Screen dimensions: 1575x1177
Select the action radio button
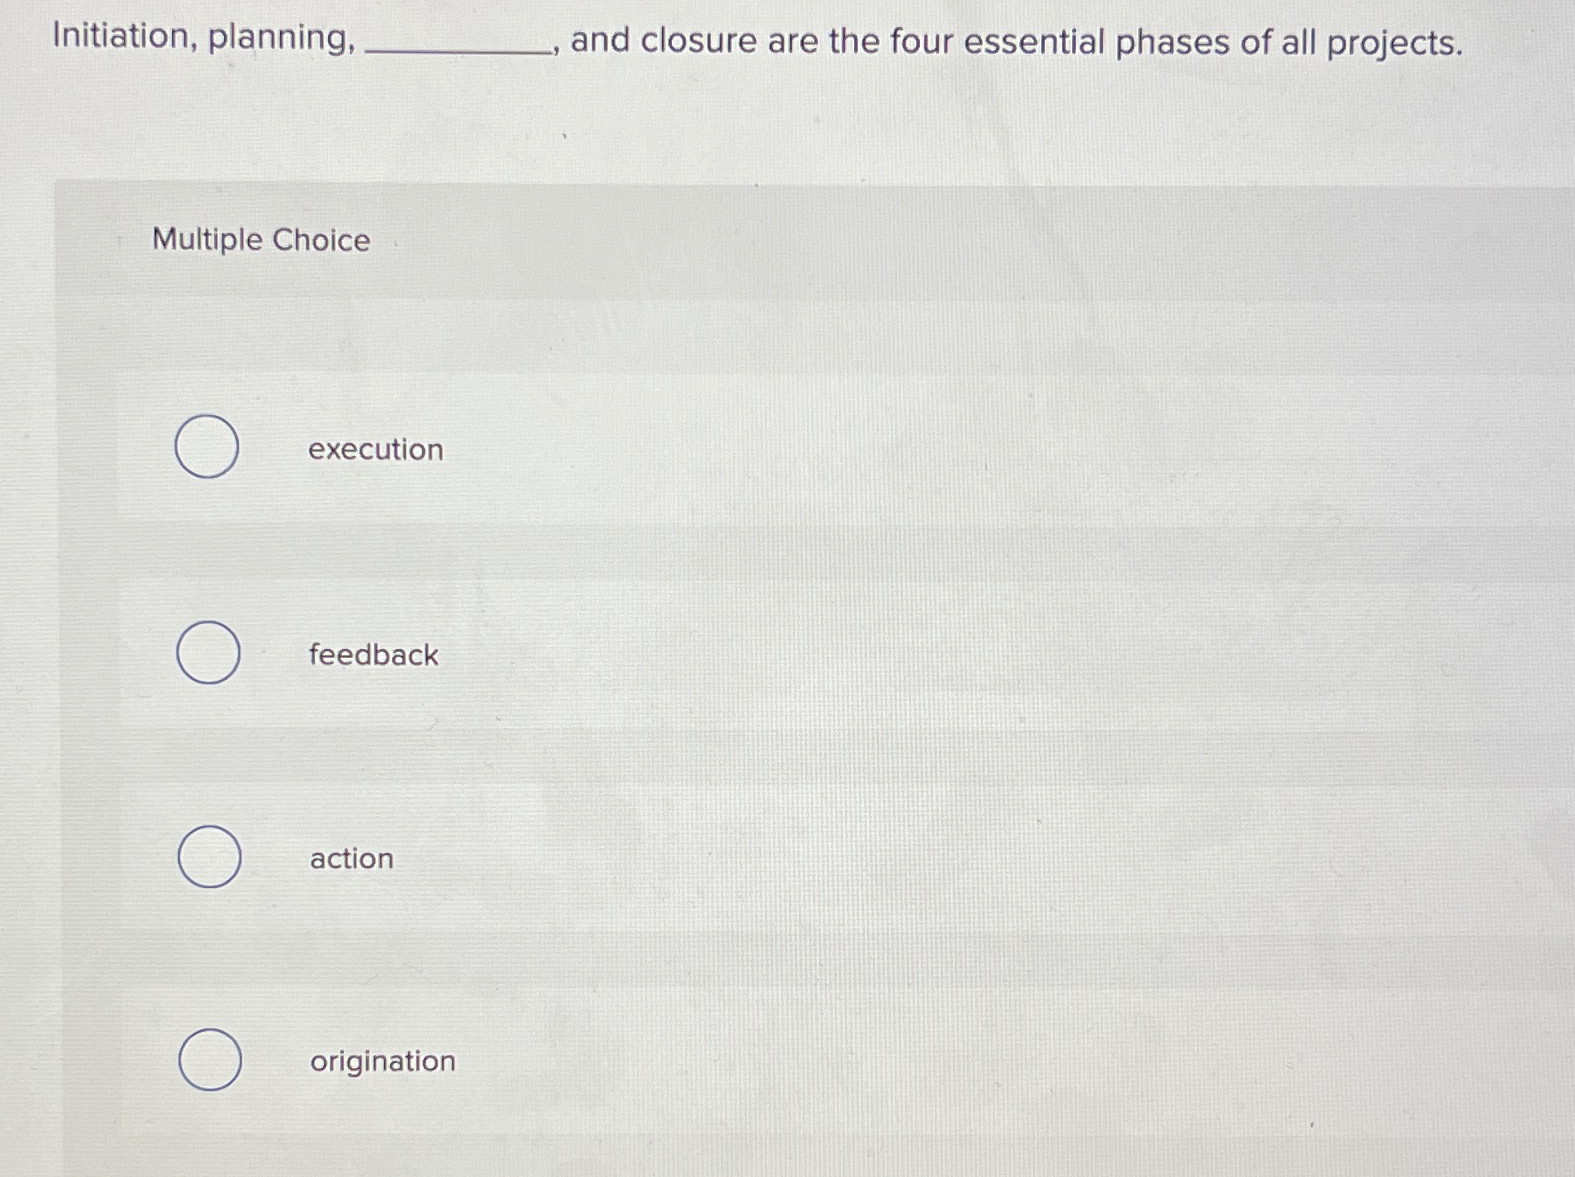click(209, 858)
